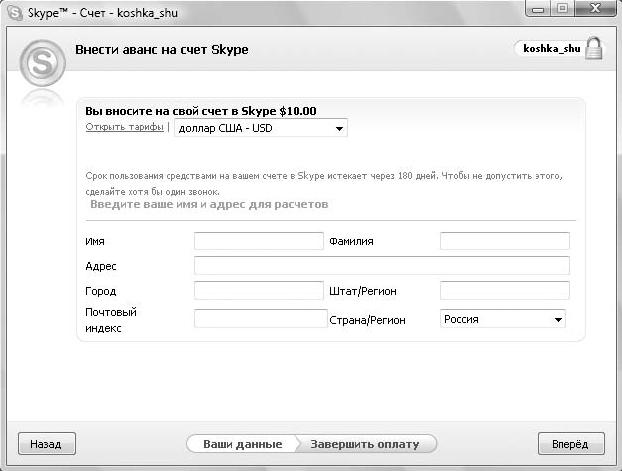Click the arrow of the currency combo box
This screenshot has width=622, height=471.
pos(339,129)
